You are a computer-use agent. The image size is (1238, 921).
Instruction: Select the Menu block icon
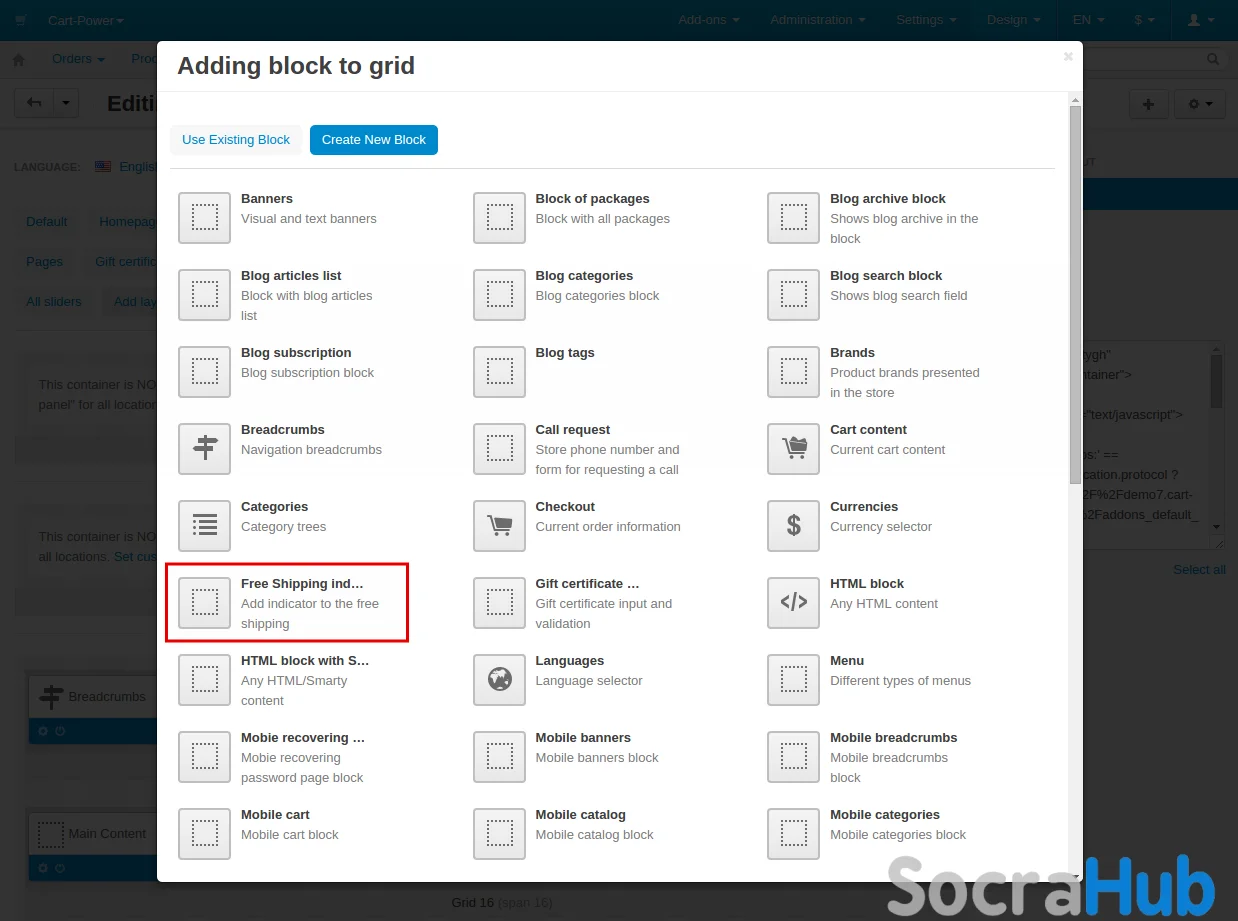click(793, 679)
